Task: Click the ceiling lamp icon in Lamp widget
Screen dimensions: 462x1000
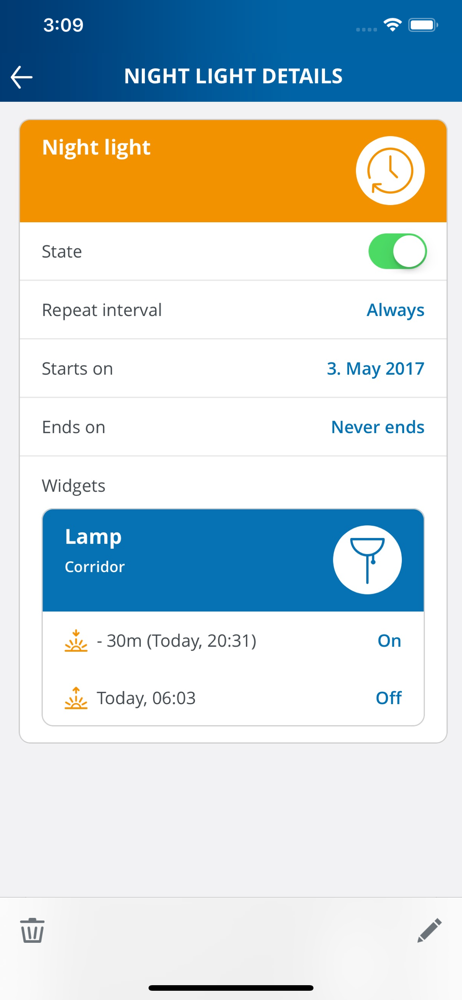Action: 368,560
